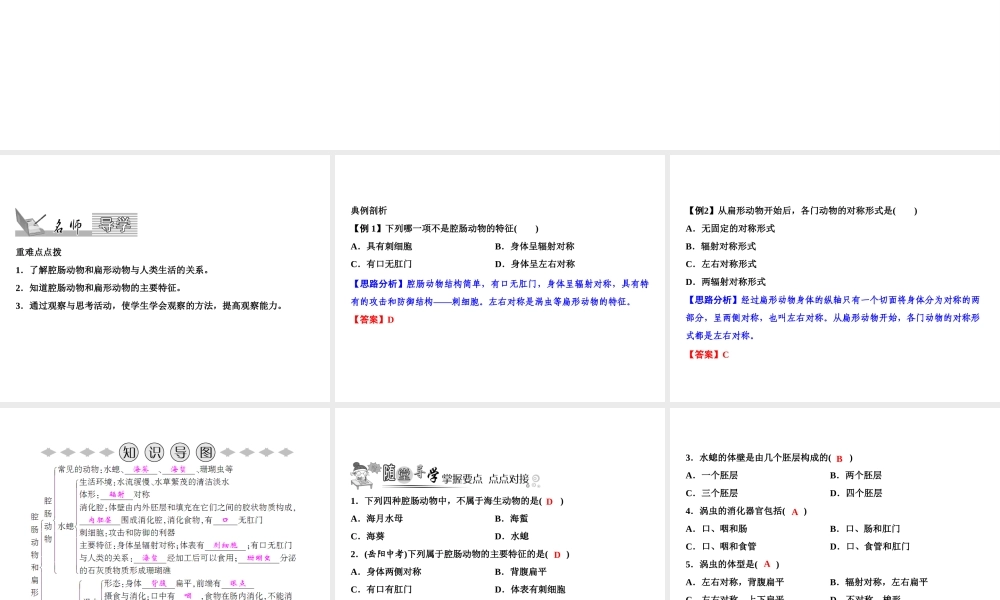Click the 主要特征:身体呈辐射对称 line
This screenshot has width=1000, height=600.
coord(185,545)
